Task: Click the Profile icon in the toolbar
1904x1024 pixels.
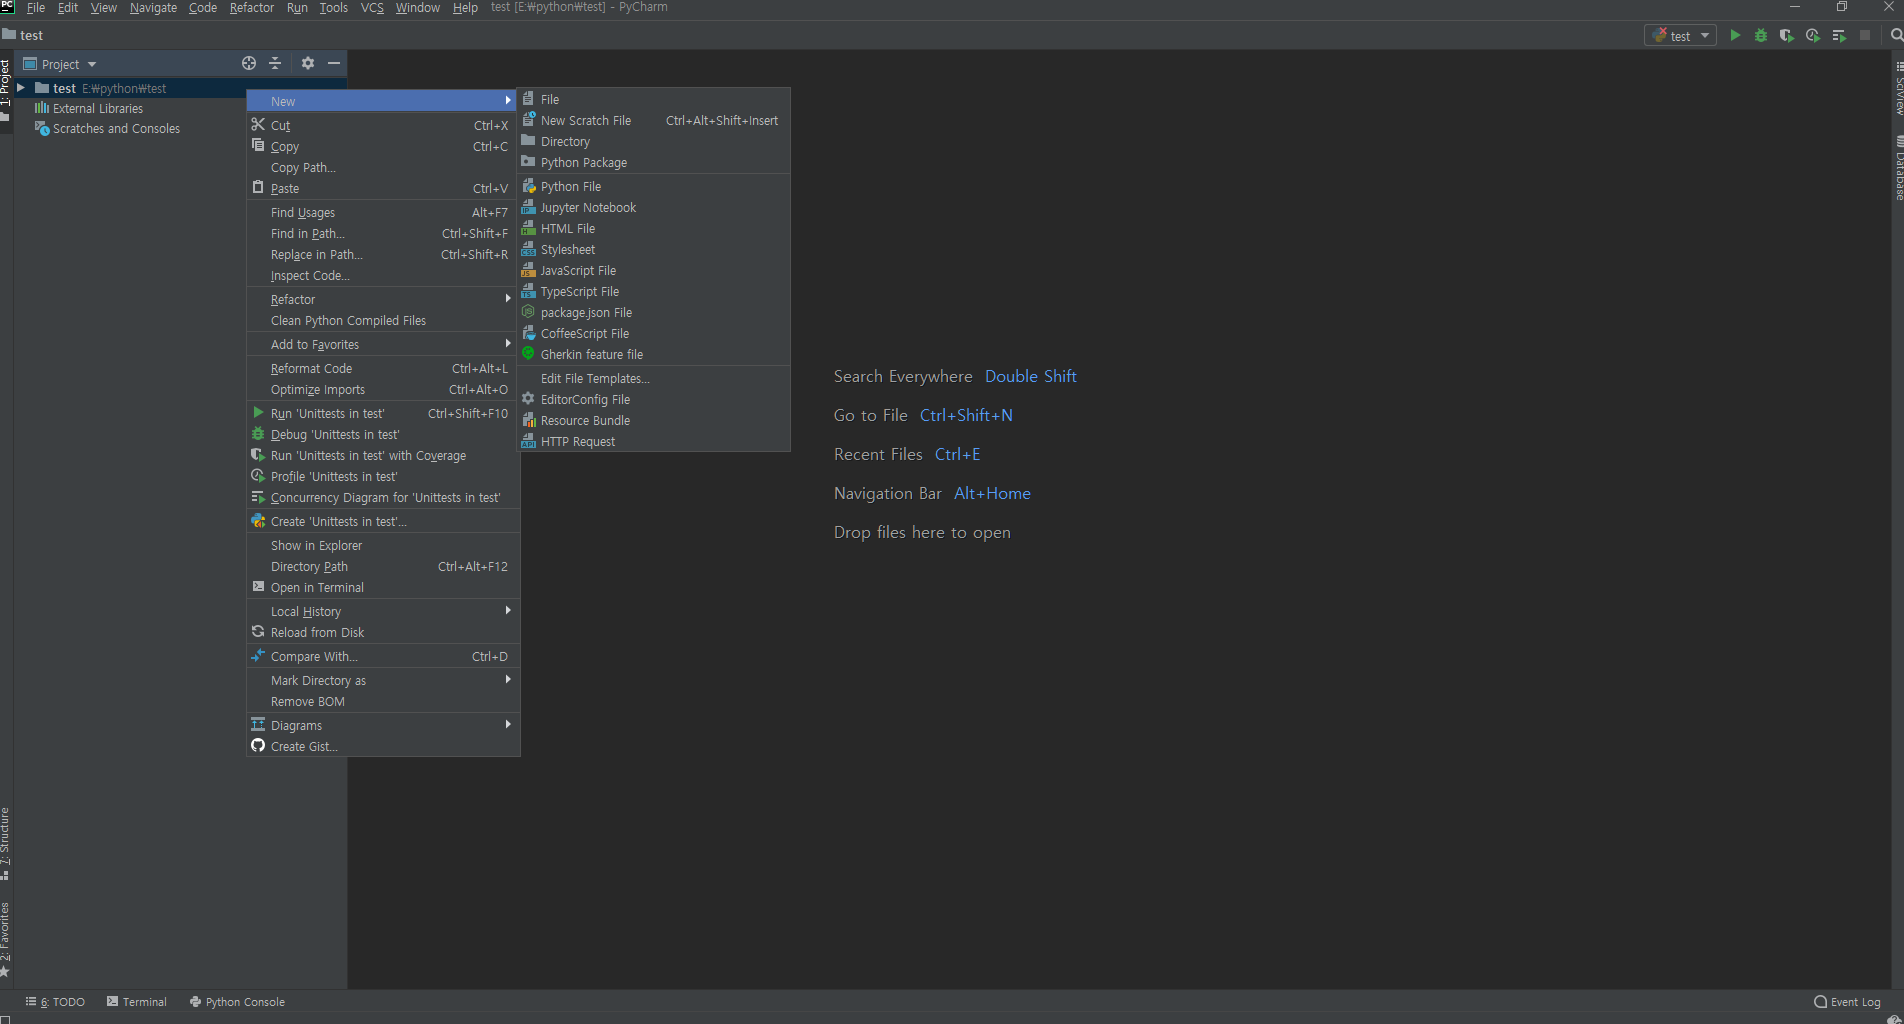Action: pos(1813,35)
